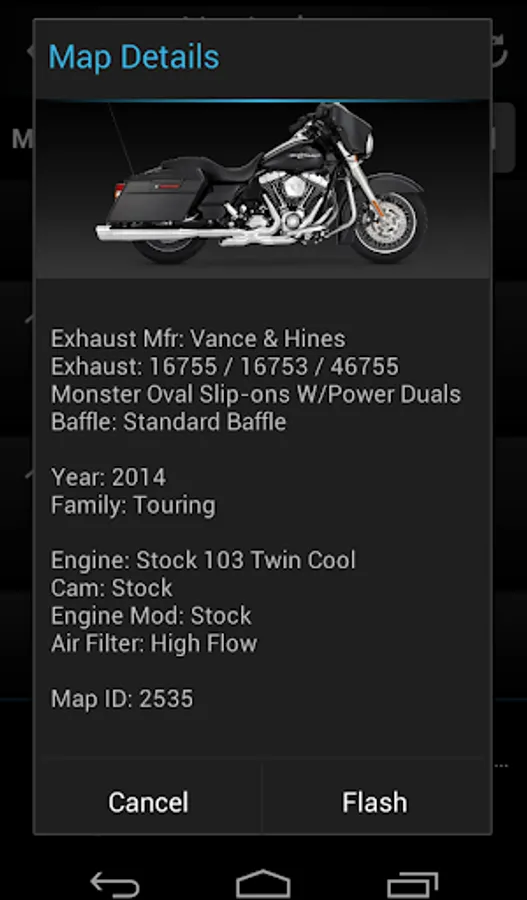Tap the Family: Touring entry
The width and height of the screenshot is (527, 900).
click(x=133, y=505)
